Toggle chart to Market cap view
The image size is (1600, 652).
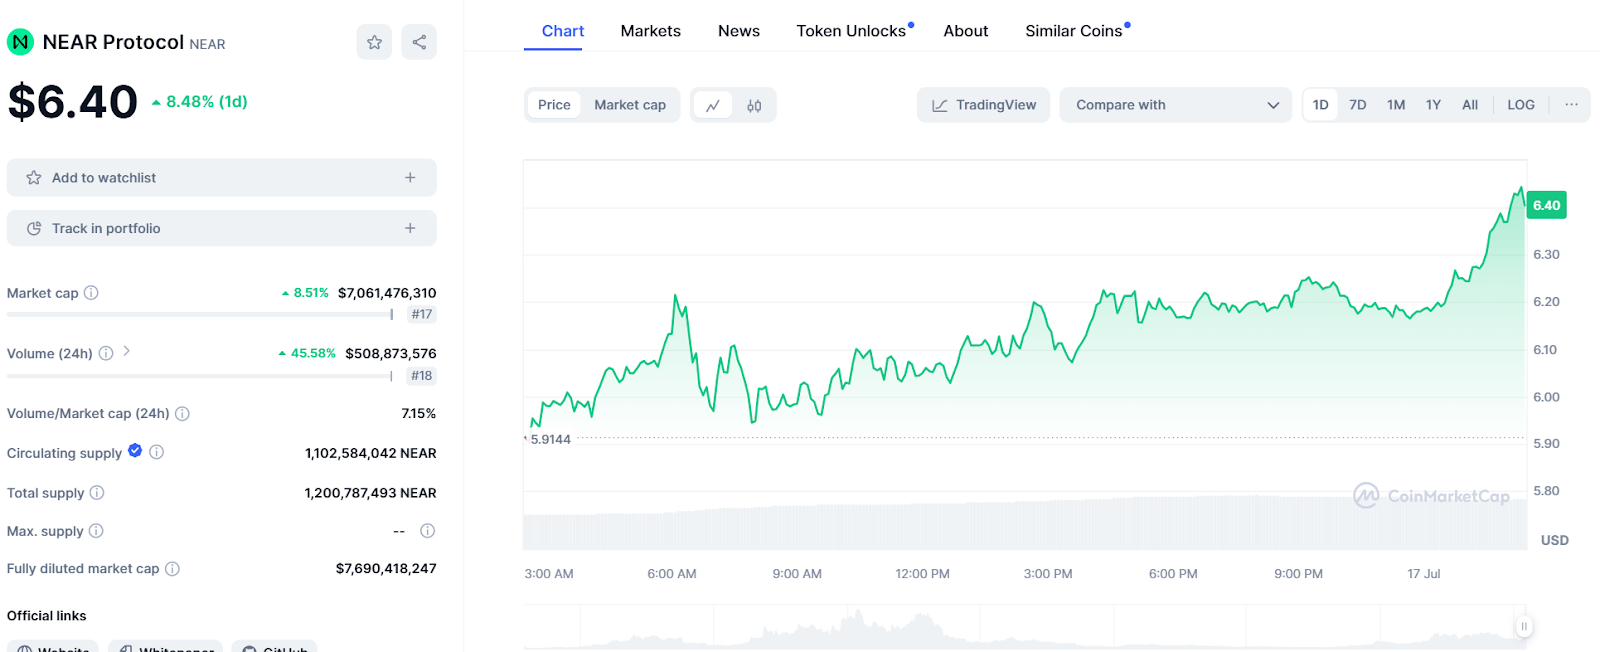pyautogui.click(x=629, y=105)
